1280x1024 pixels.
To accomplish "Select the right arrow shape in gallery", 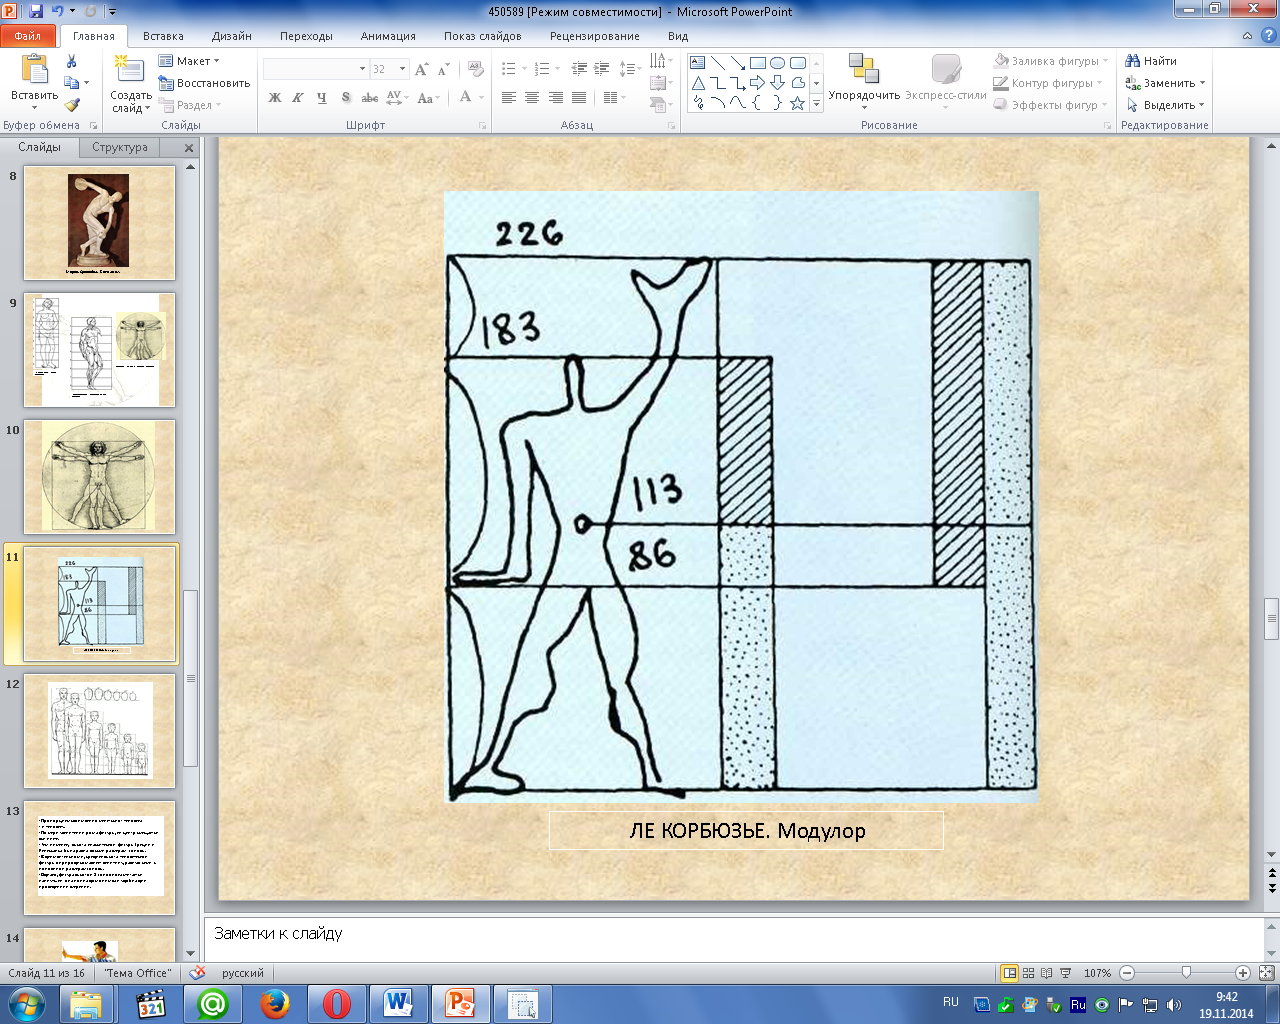I will (757, 83).
